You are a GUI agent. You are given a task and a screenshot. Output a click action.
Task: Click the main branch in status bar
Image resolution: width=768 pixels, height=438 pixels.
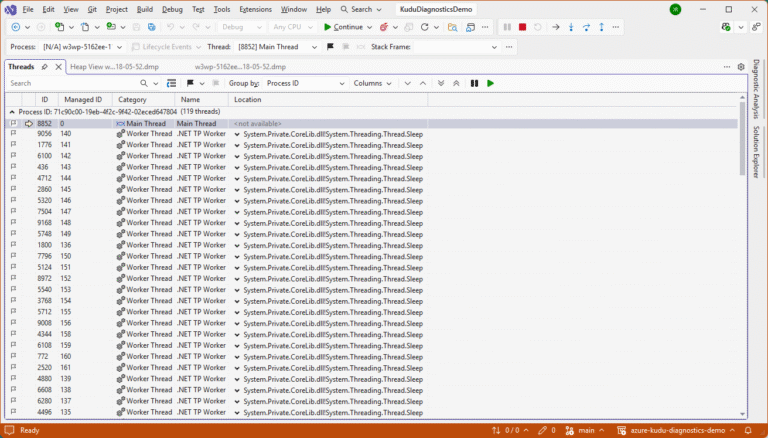tap(585, 430)
